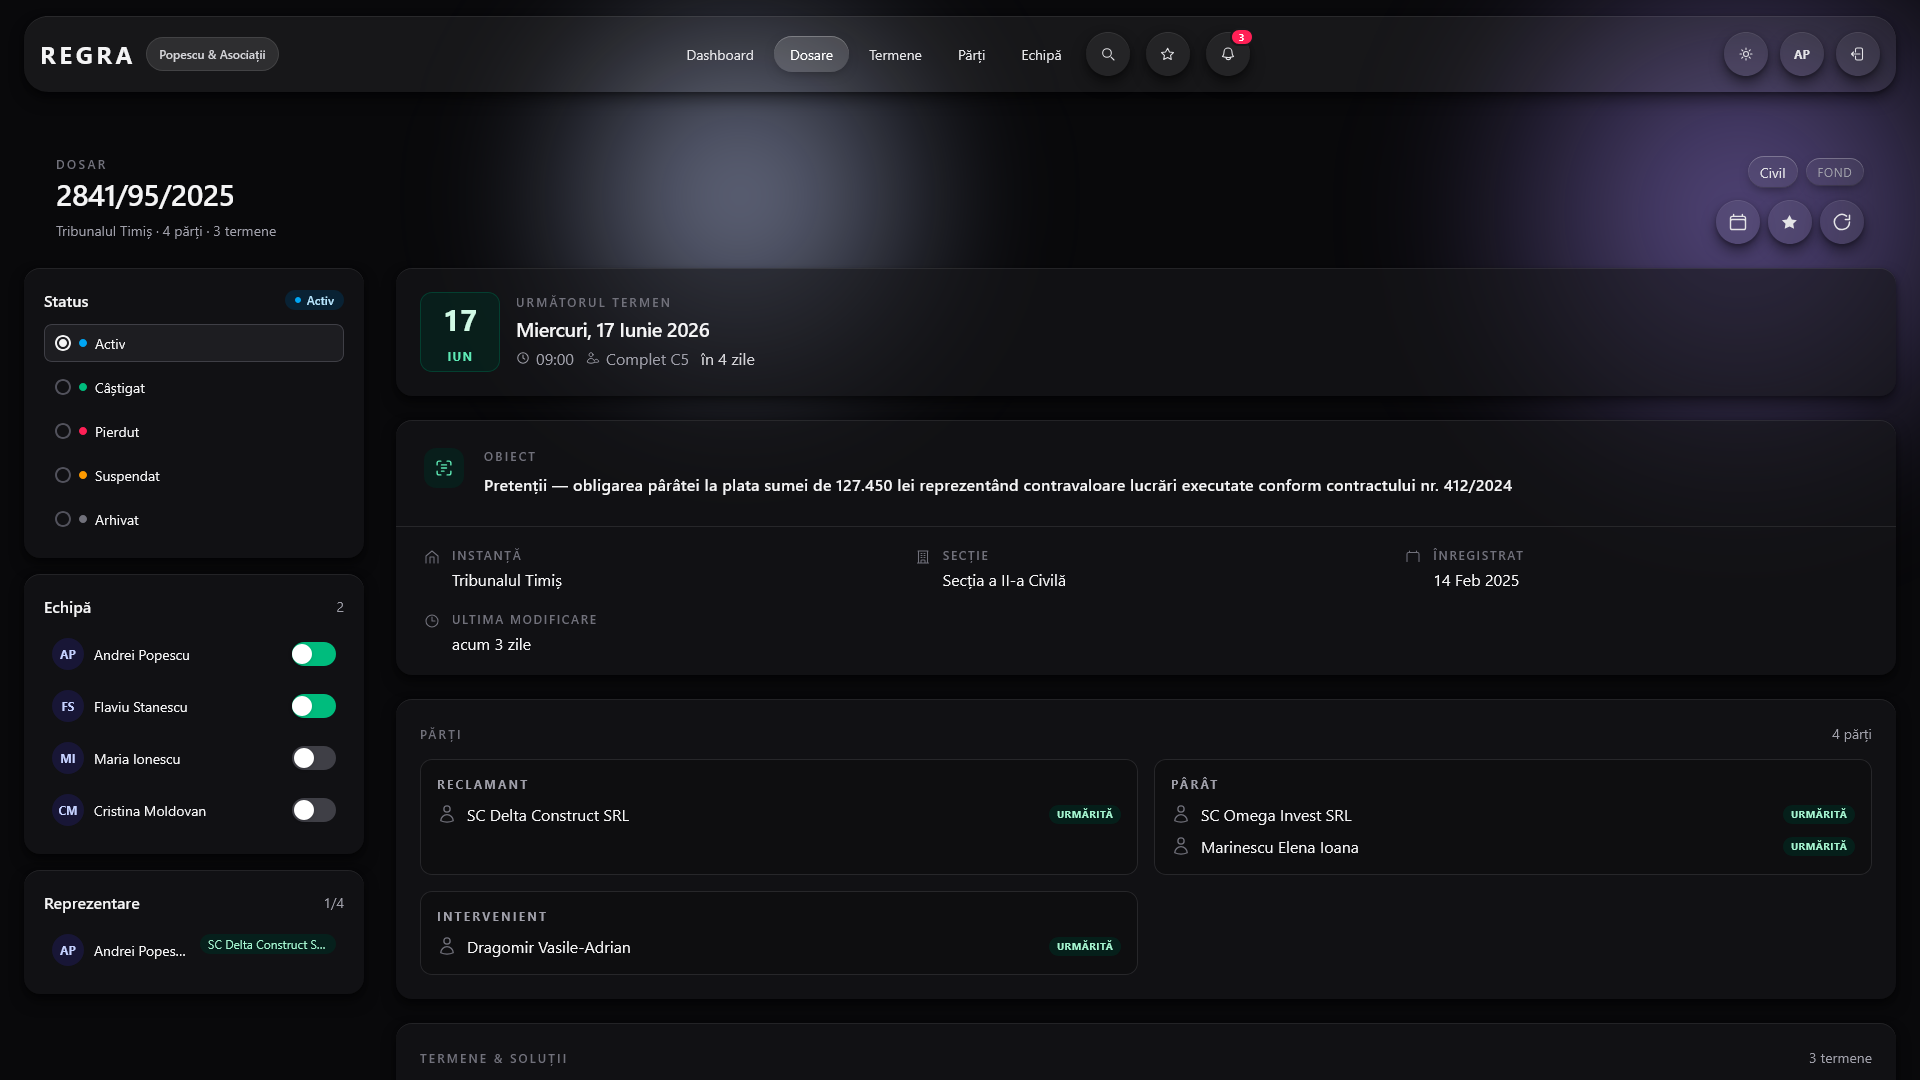
Task: Open the Părți navigation tab
Action: (971, 55)
